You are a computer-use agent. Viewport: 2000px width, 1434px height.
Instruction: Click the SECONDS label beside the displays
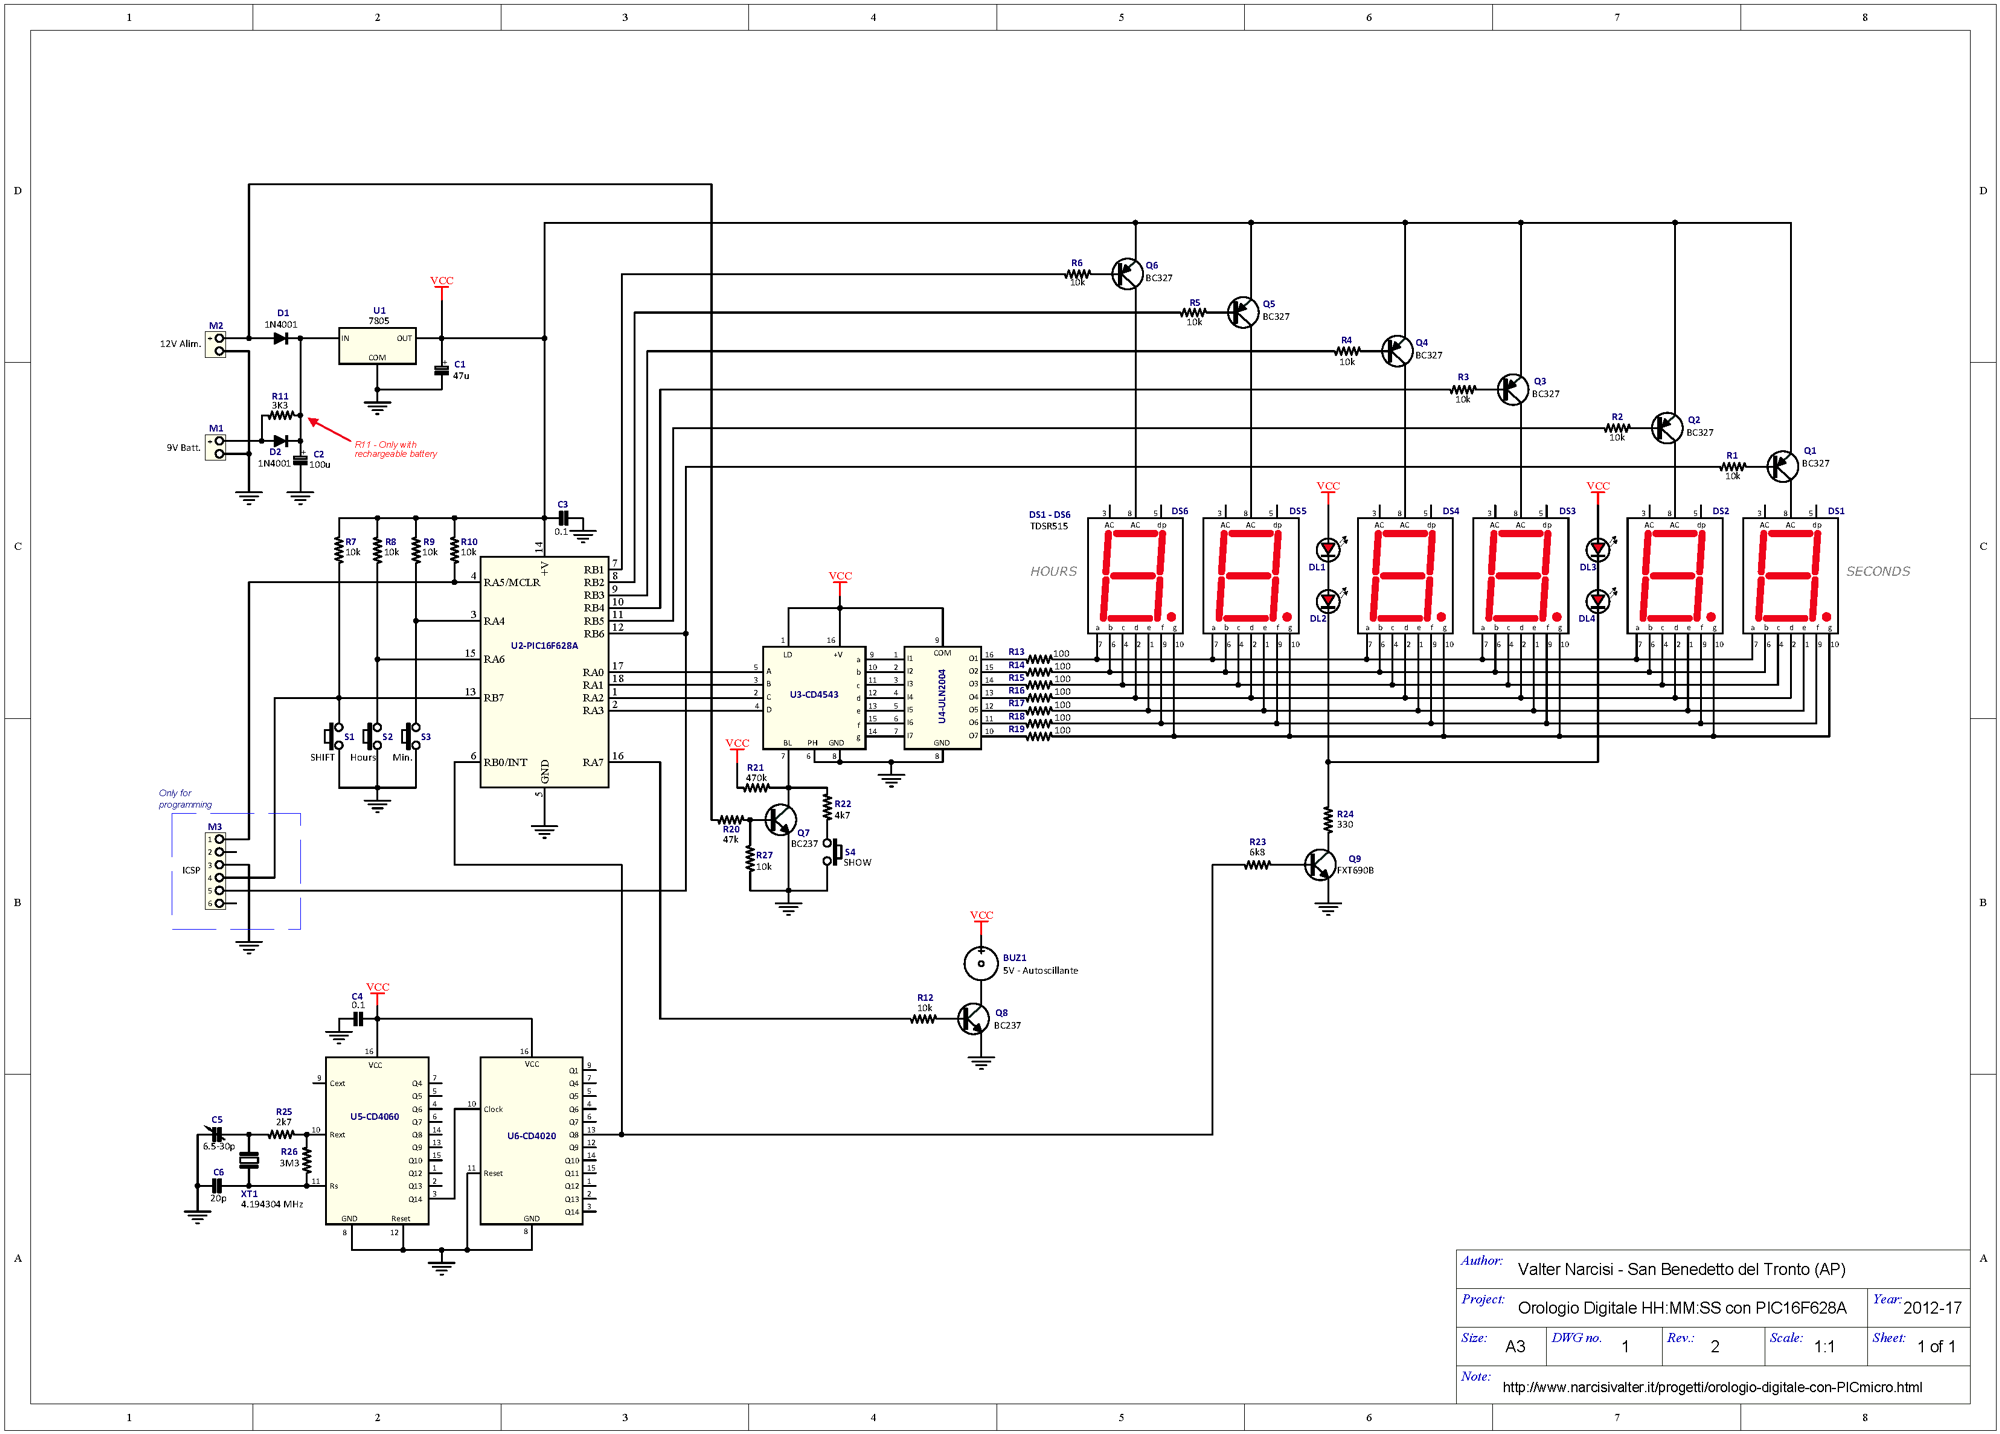click(1878, 572)
